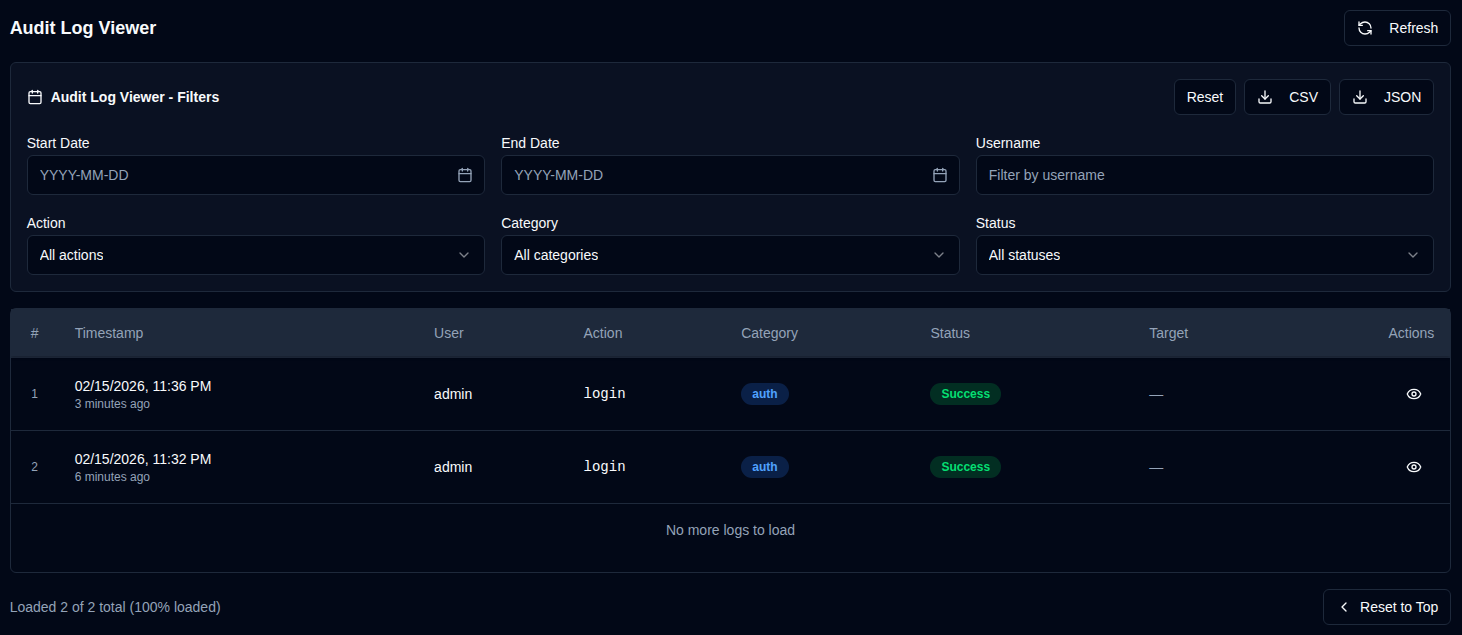
Task: View details of log entry 2
Action: point(1413,467)
